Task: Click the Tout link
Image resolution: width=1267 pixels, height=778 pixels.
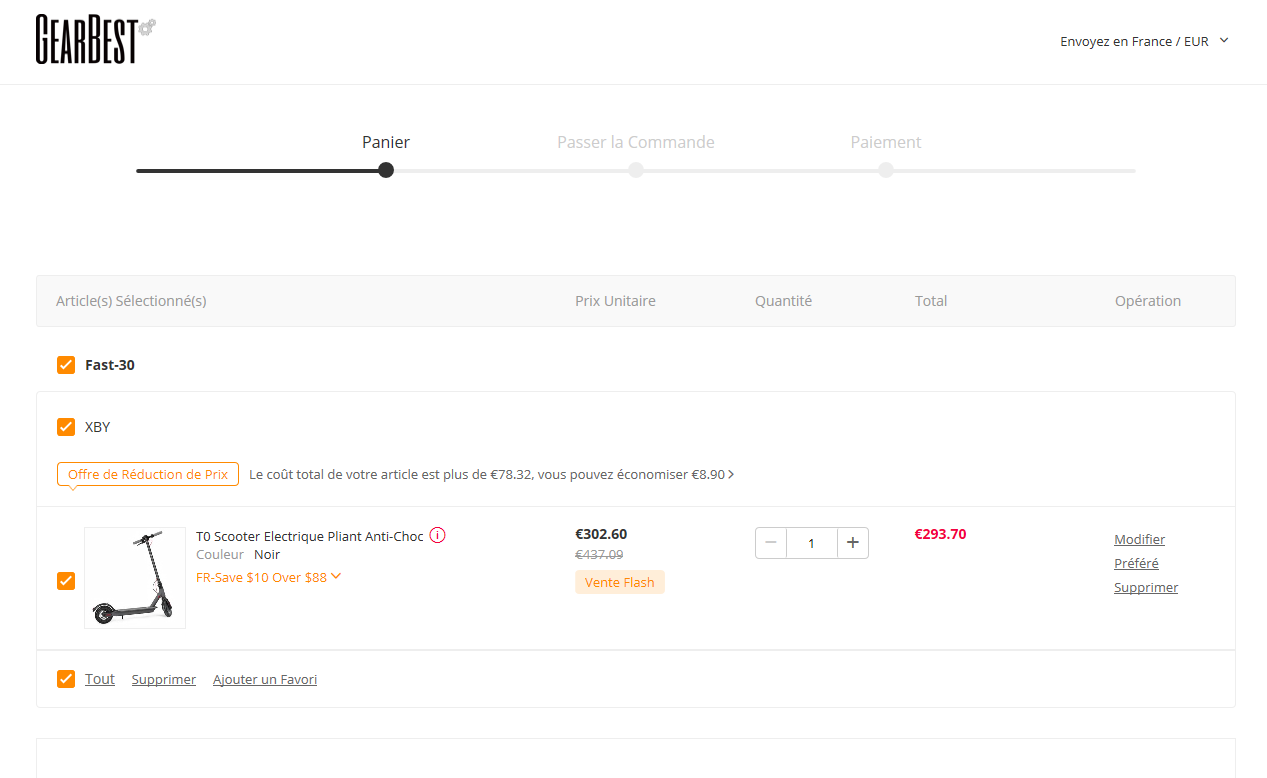Action: point(100,679)
